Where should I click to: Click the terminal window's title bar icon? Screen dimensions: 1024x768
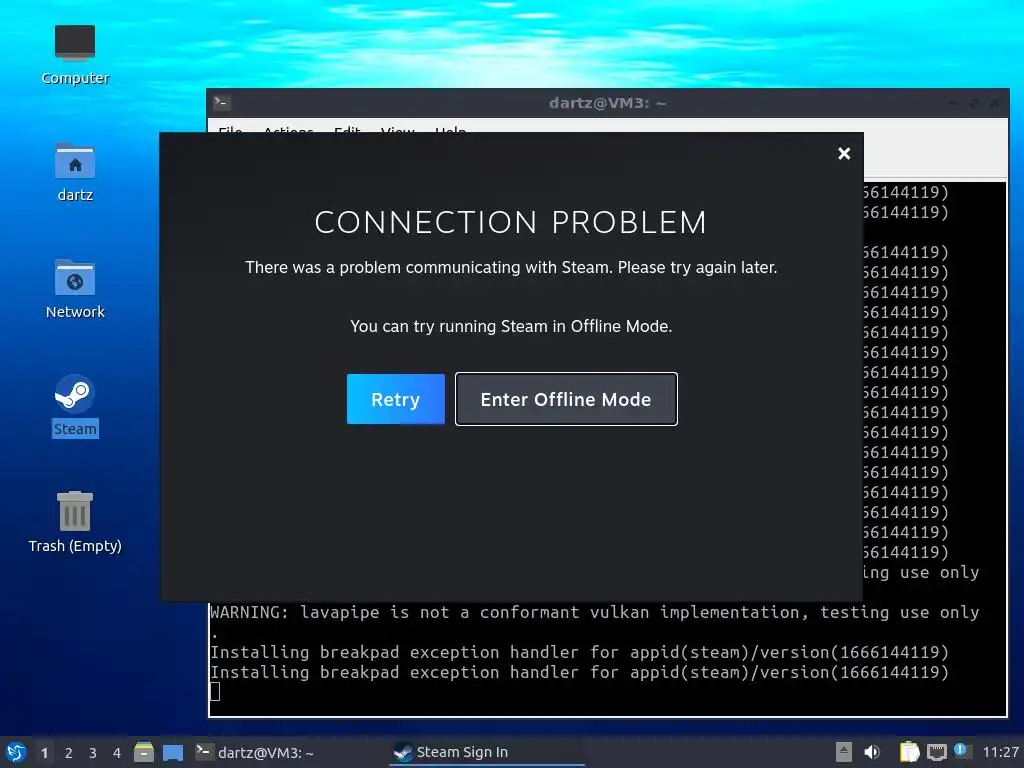[x=221, y=103]
